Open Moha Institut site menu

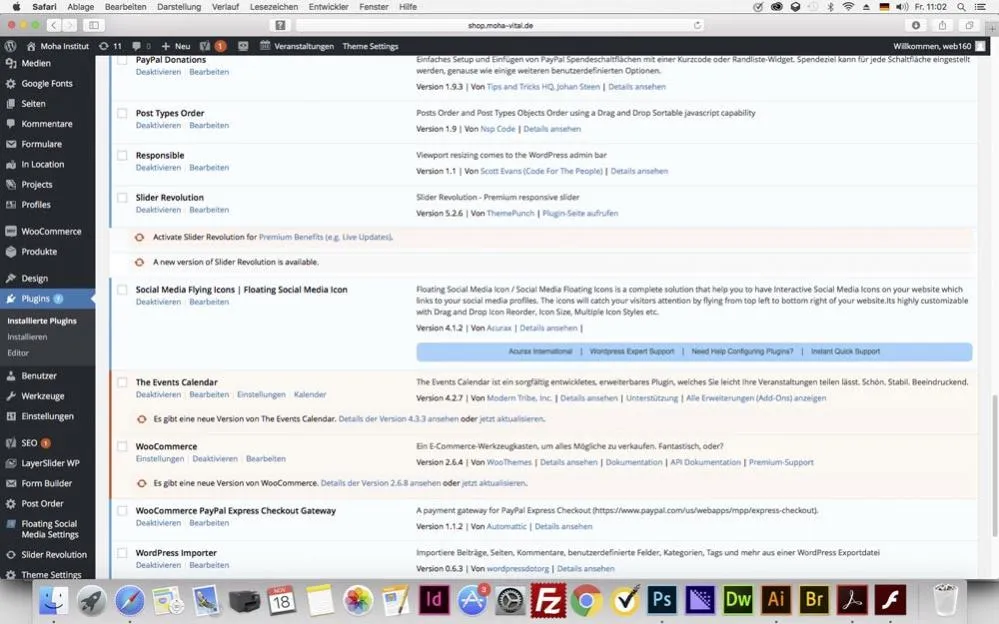point(58,46)
